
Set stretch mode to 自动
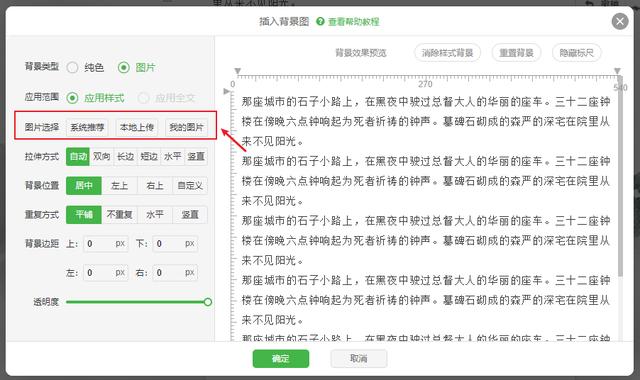(78, 156)
